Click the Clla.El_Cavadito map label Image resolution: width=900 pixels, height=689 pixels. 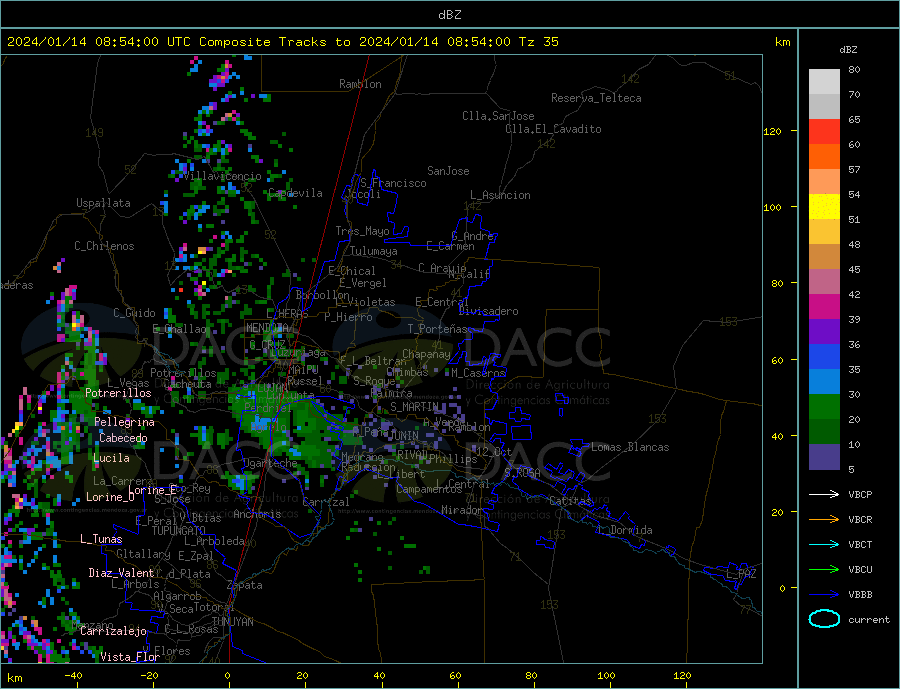coord(553,129)
